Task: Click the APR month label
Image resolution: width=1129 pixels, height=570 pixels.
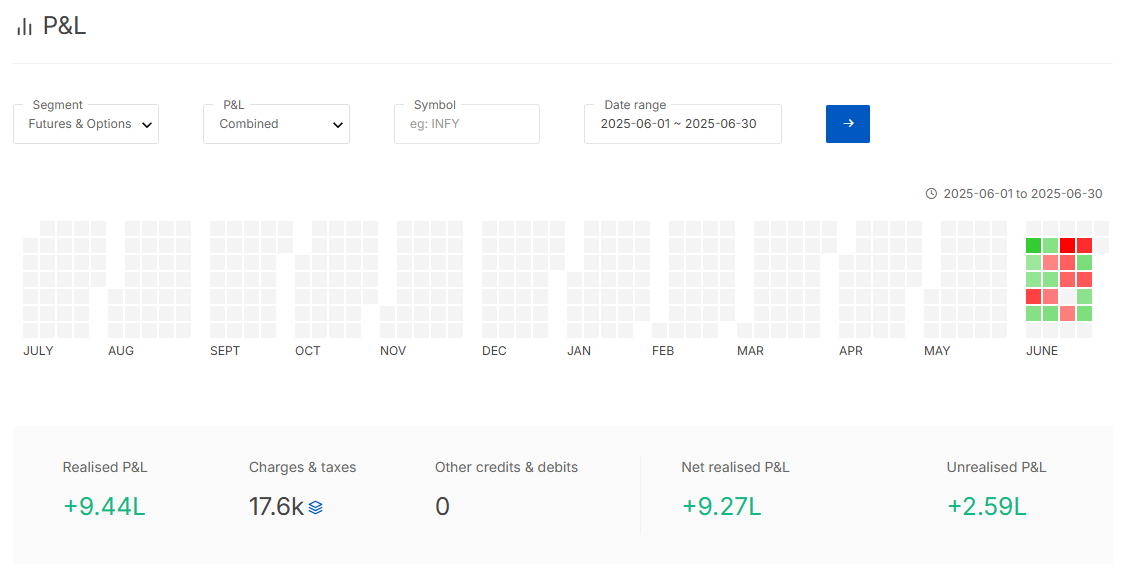Action: 850,351
